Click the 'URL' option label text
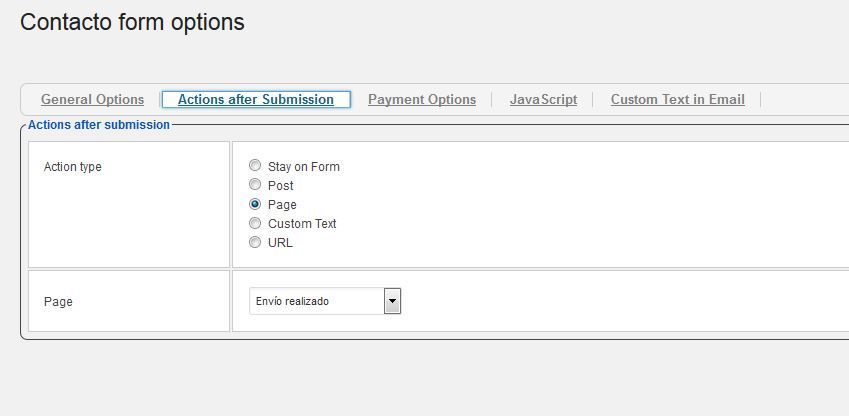 280,243
